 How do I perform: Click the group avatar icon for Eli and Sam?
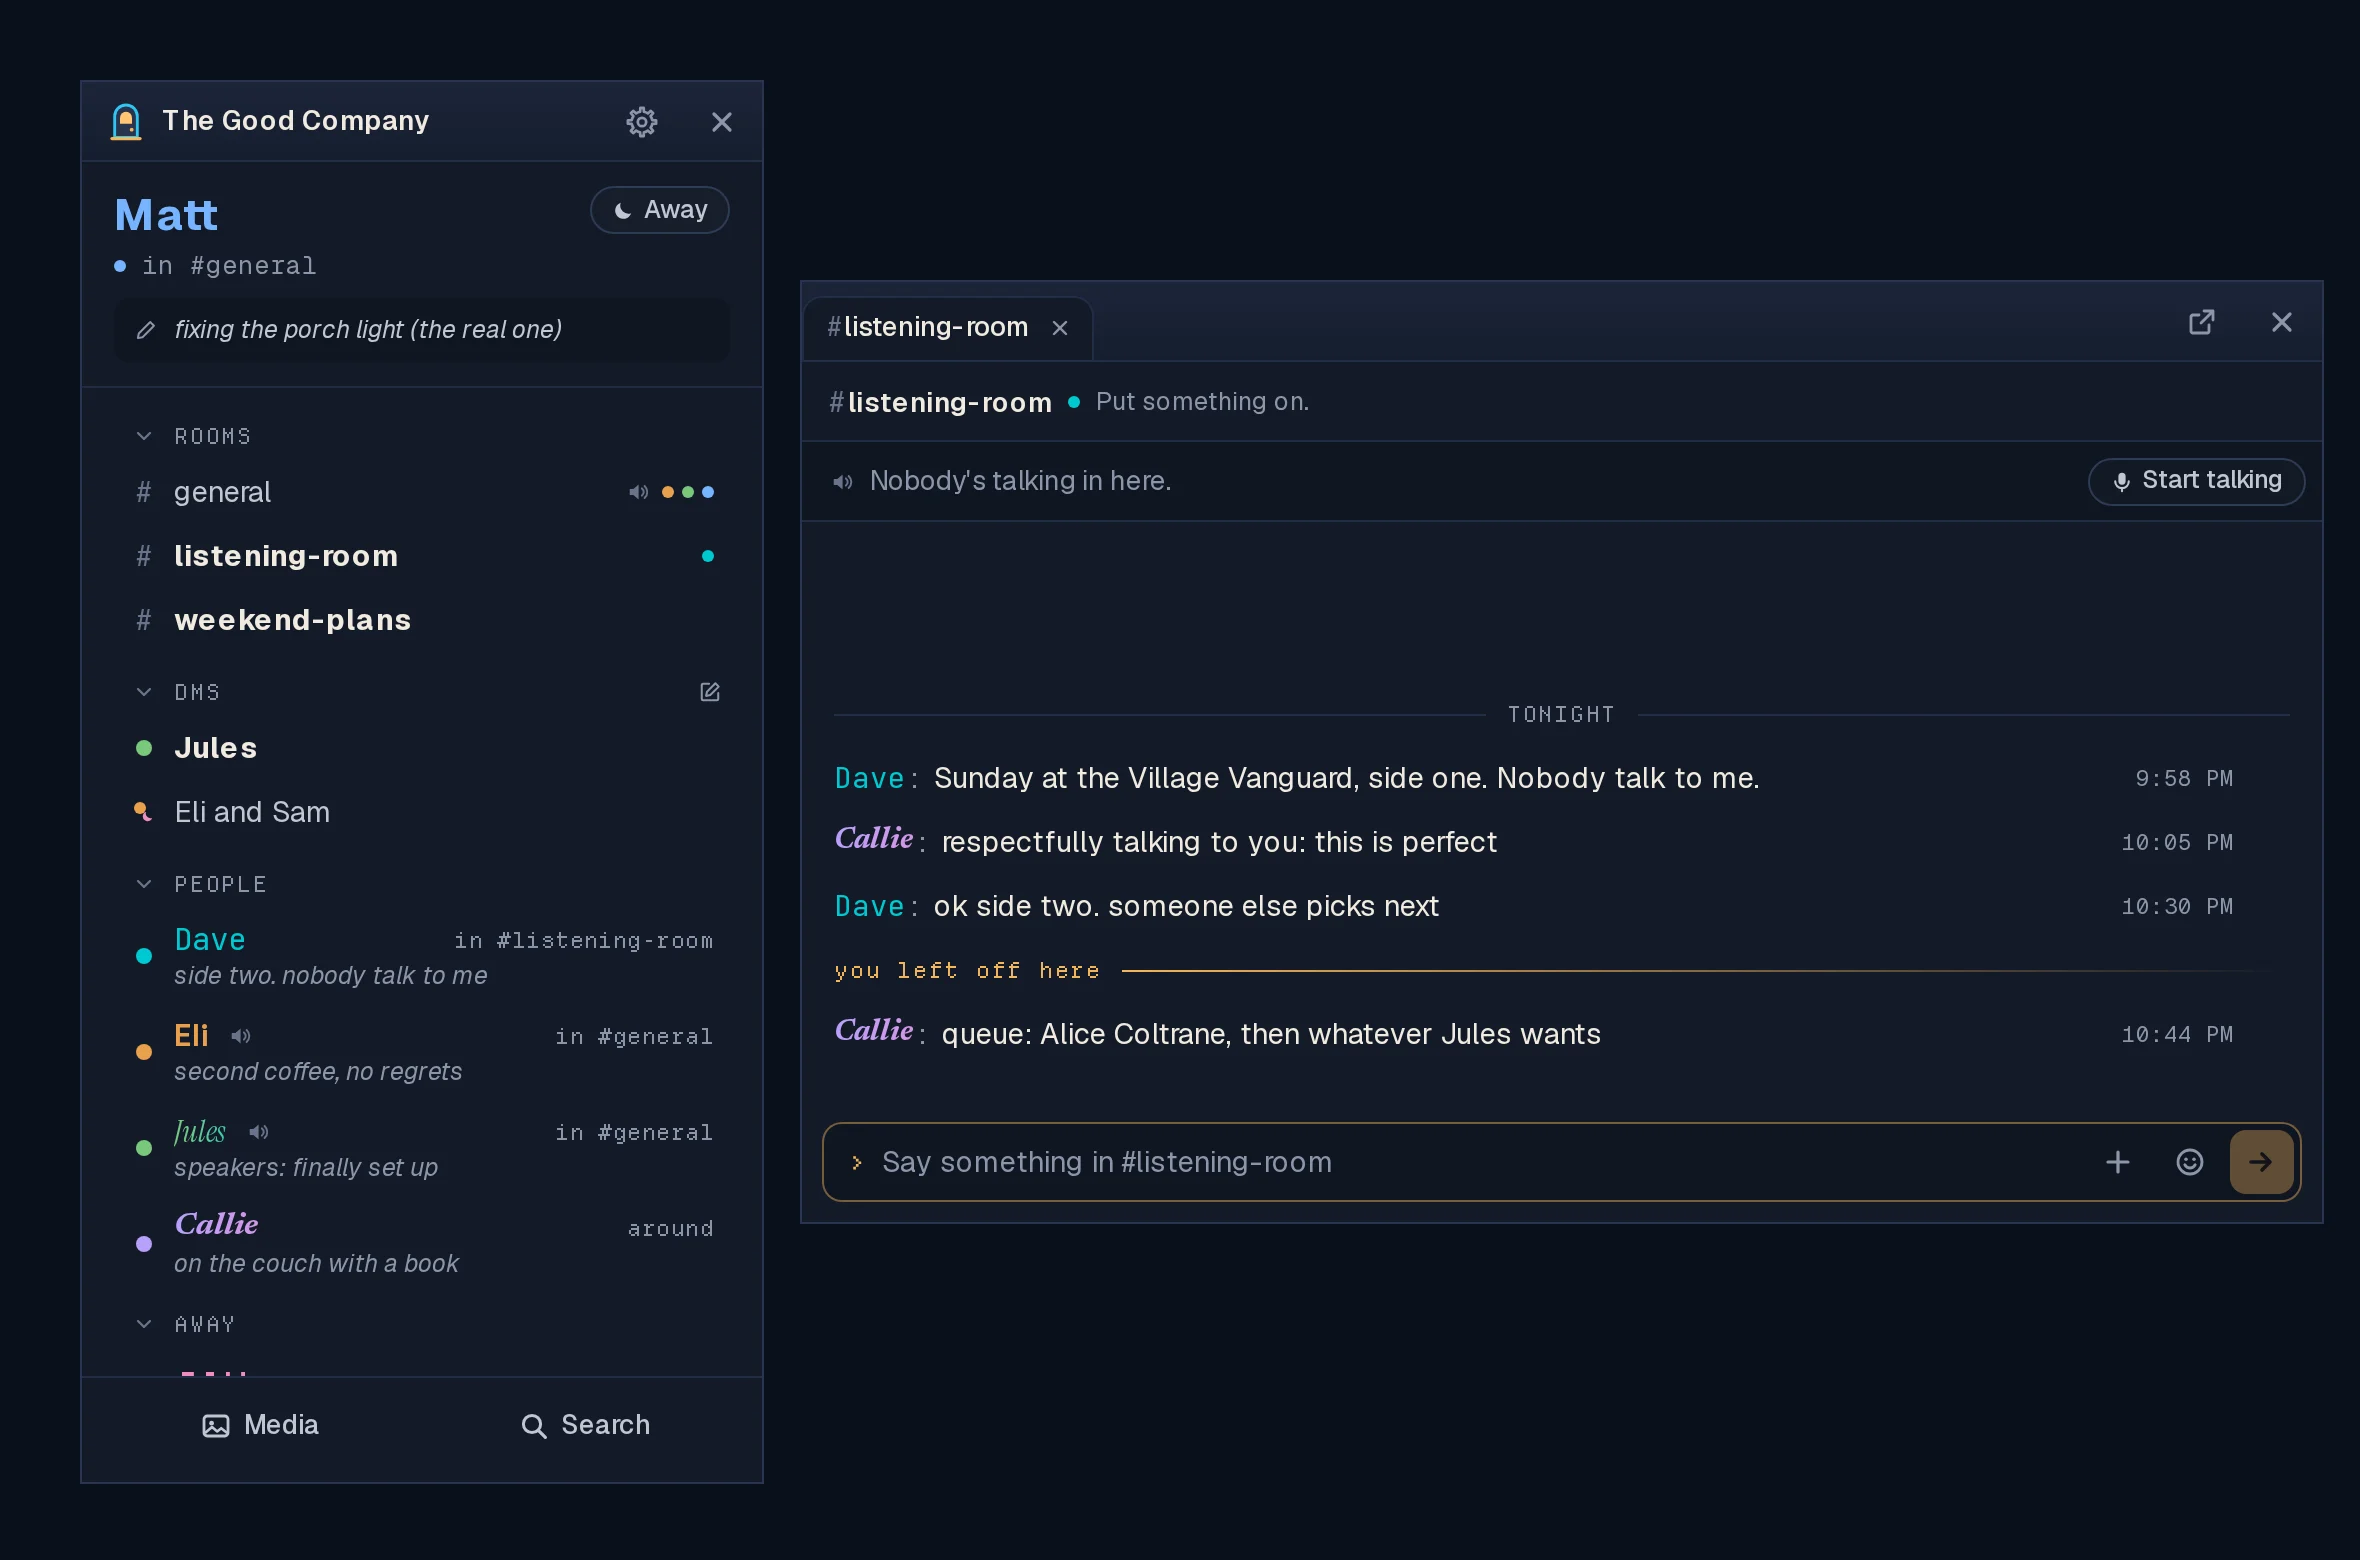tap(144, 812)
